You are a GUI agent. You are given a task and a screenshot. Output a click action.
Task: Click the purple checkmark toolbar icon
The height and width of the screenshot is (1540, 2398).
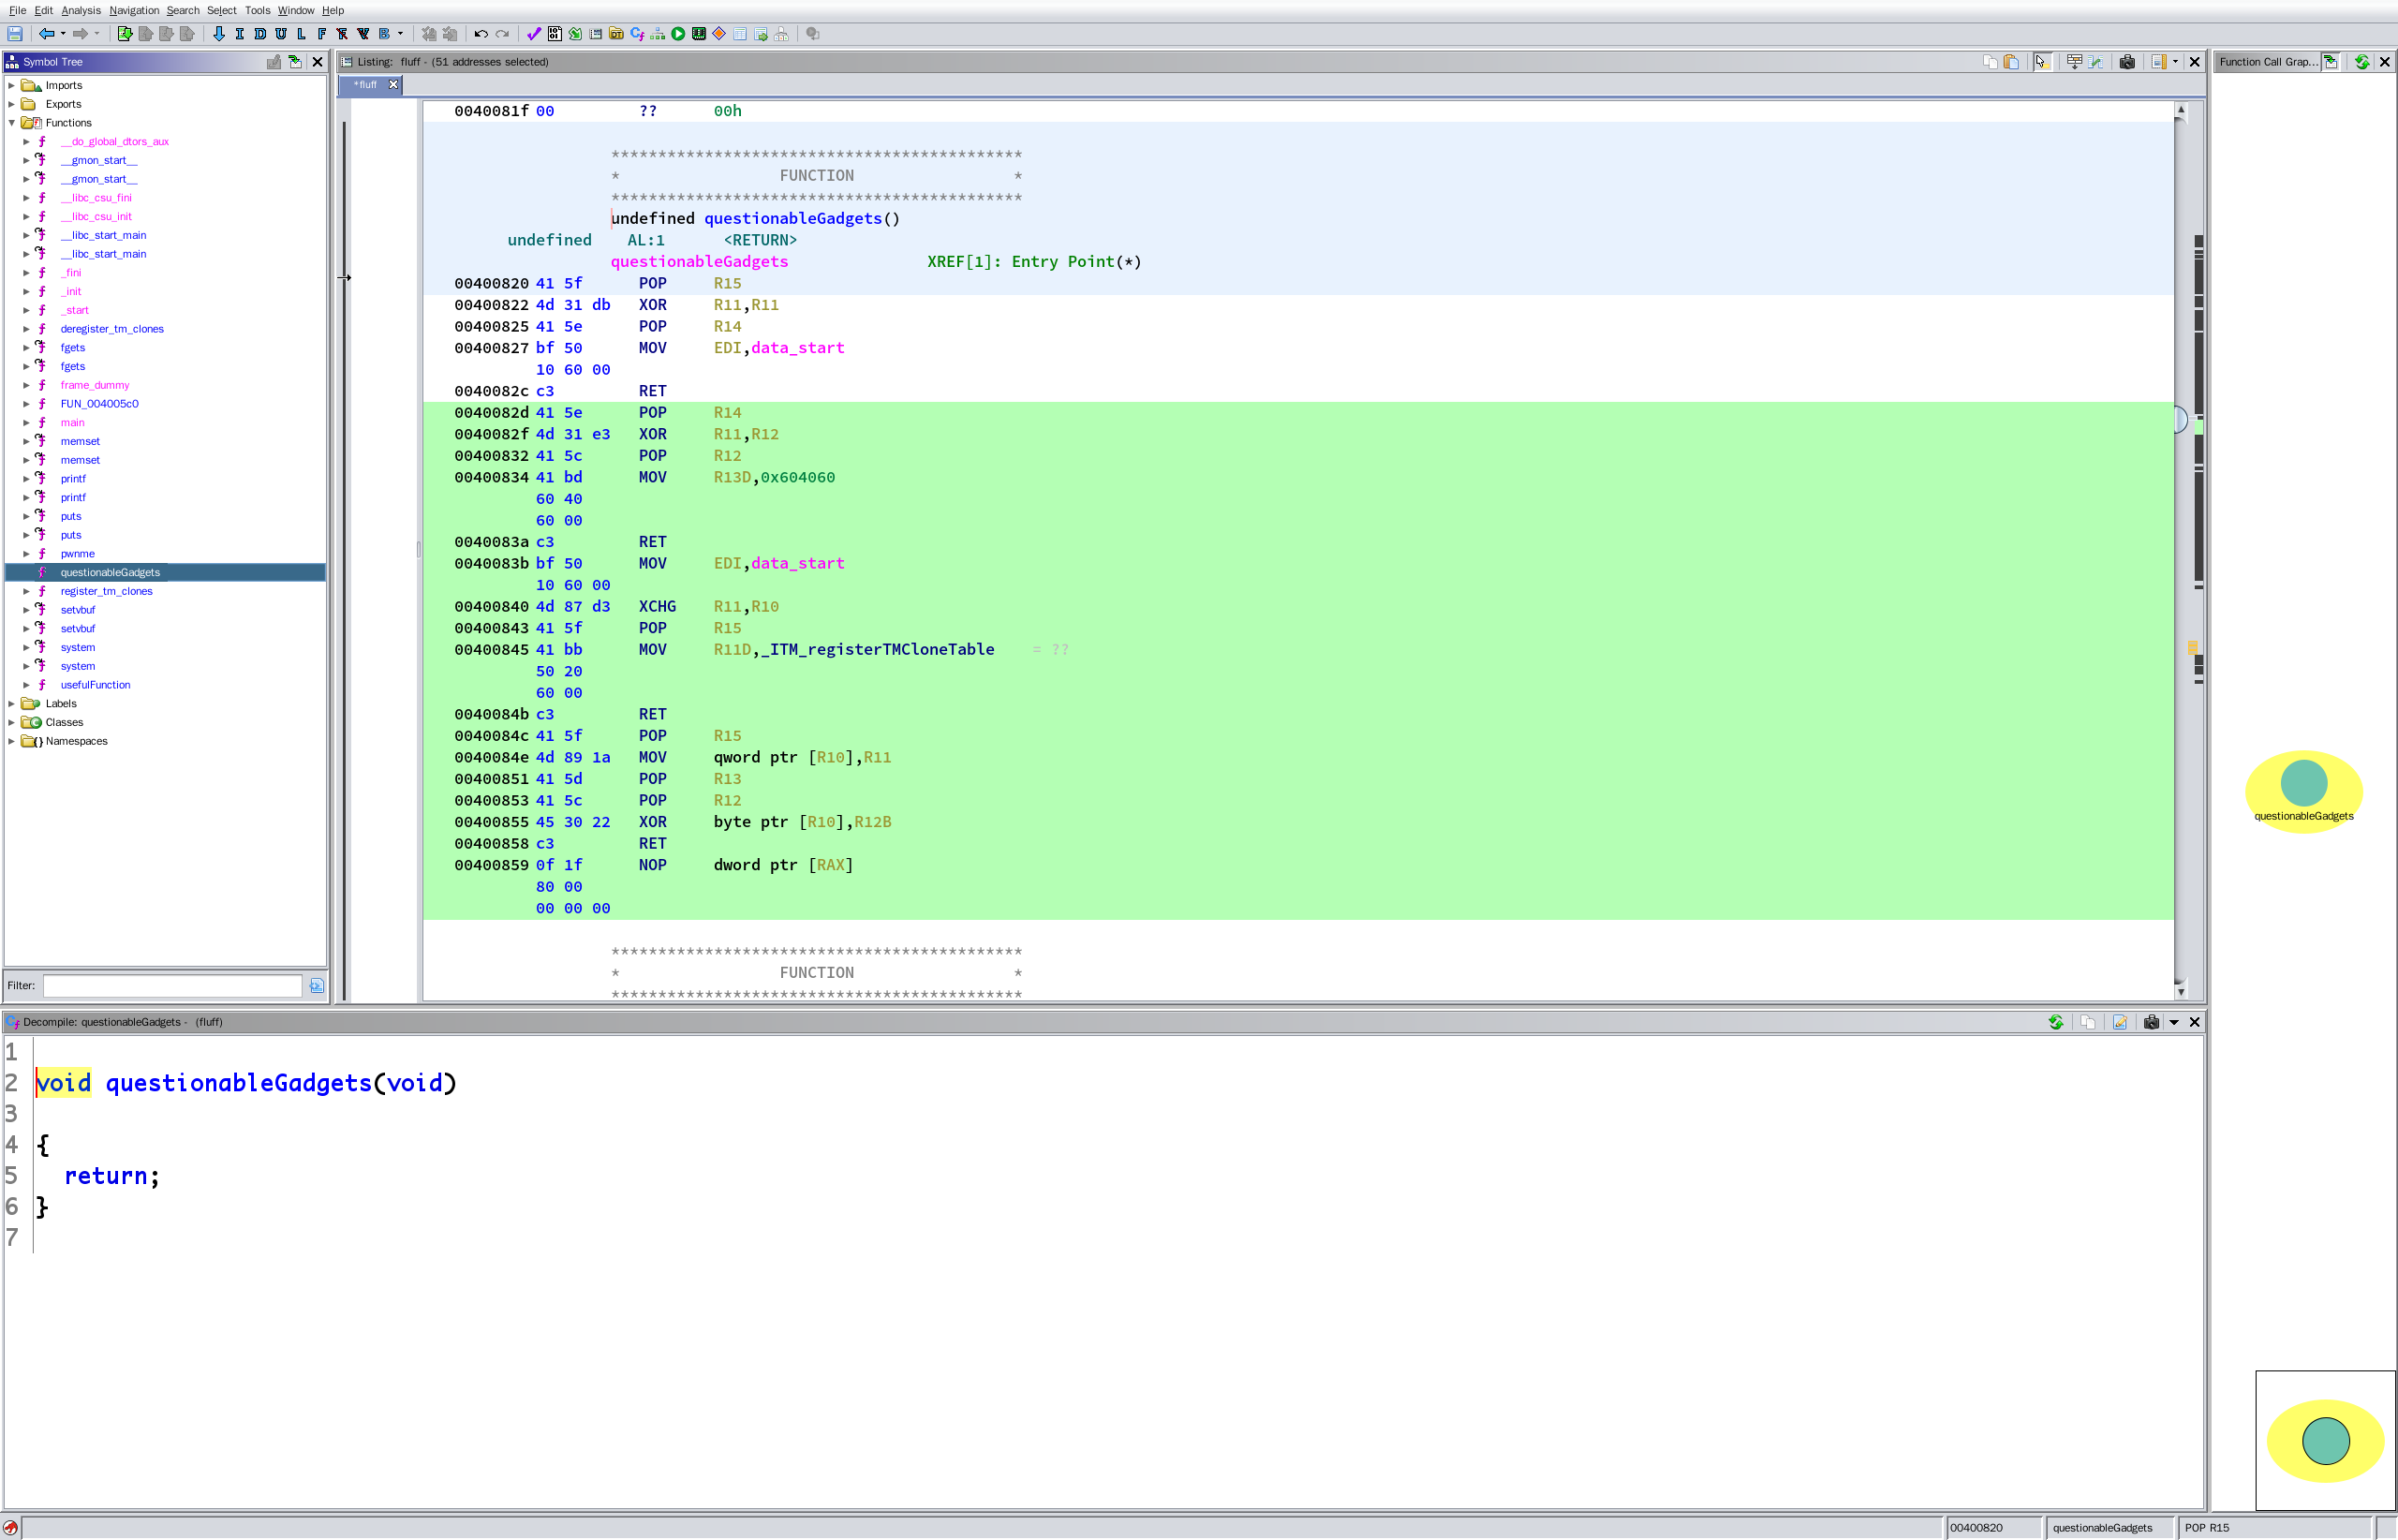pyautogui.click(x=534, y=34)
